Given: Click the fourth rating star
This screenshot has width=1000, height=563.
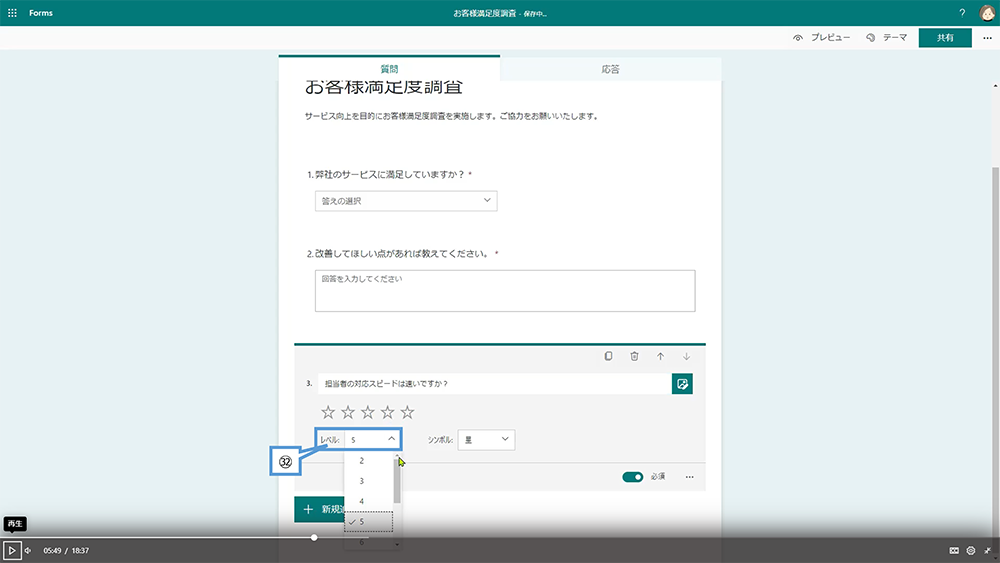Looking at the screenshot, I should (x=387, y=412).
